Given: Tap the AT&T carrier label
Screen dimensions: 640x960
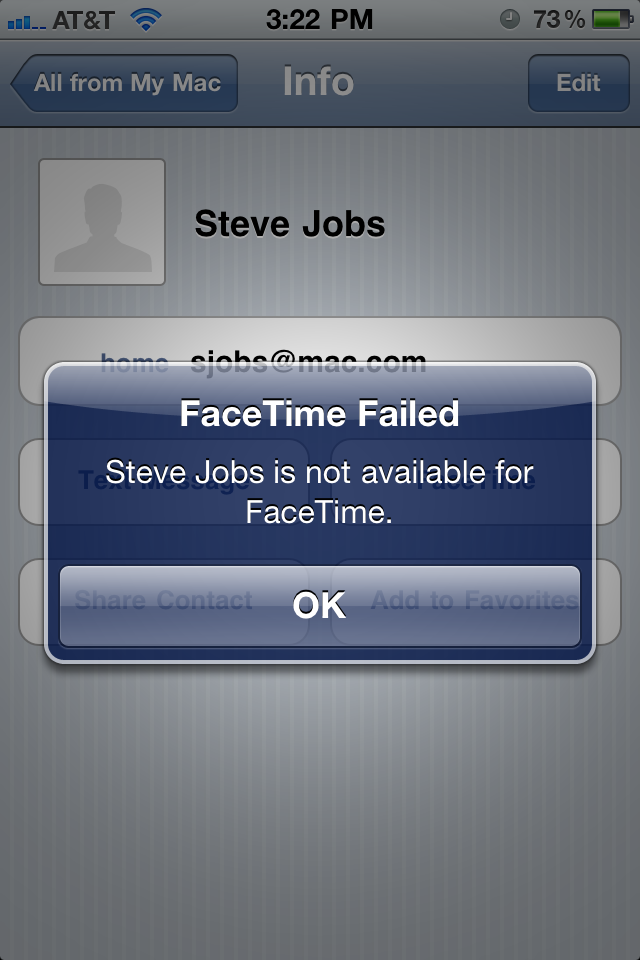Looking at the screenshot, I should pos(83,20).
